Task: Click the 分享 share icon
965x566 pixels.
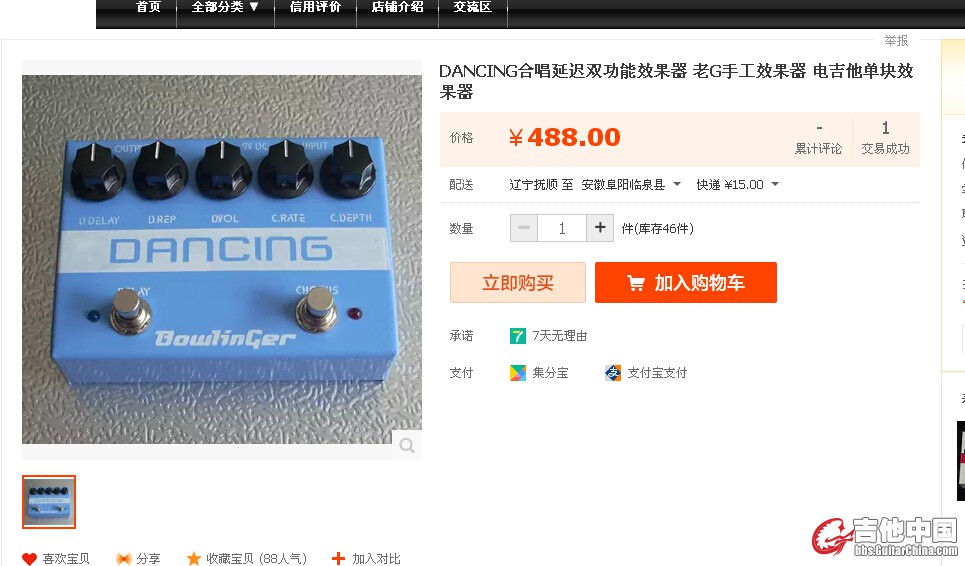Action: coord(124,559)
